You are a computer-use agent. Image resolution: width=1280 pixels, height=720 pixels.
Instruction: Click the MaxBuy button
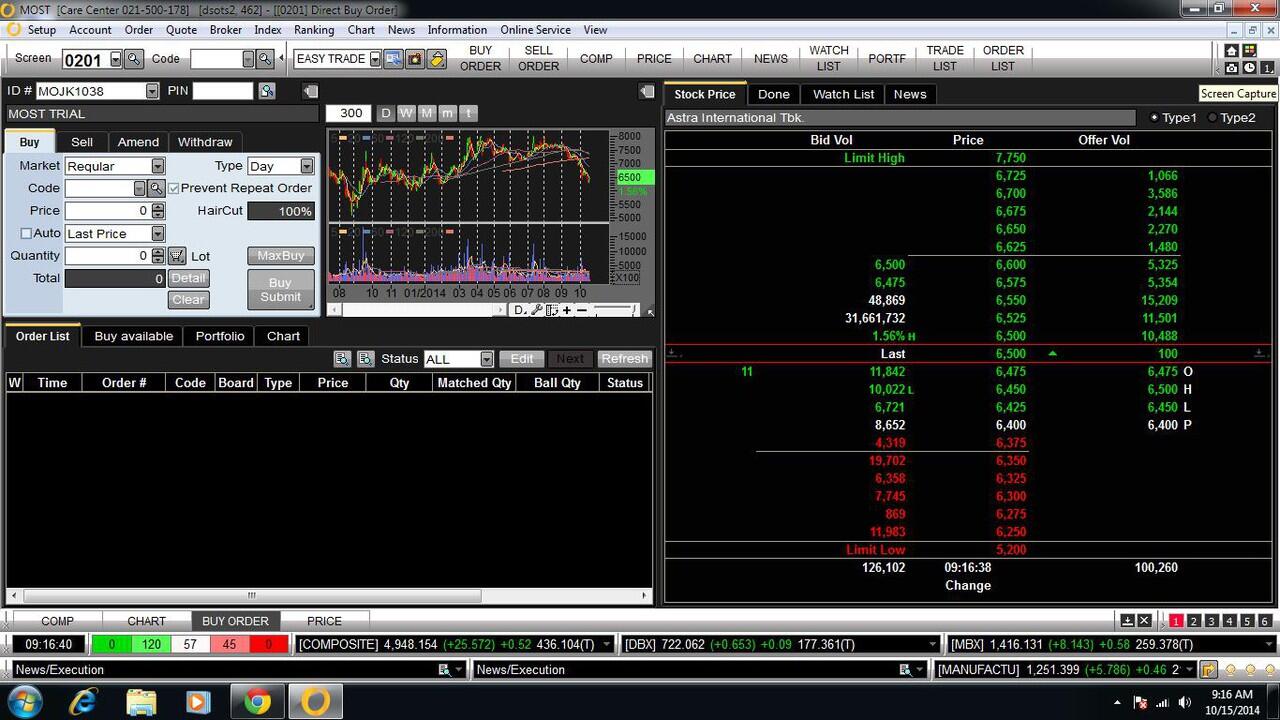280,256
